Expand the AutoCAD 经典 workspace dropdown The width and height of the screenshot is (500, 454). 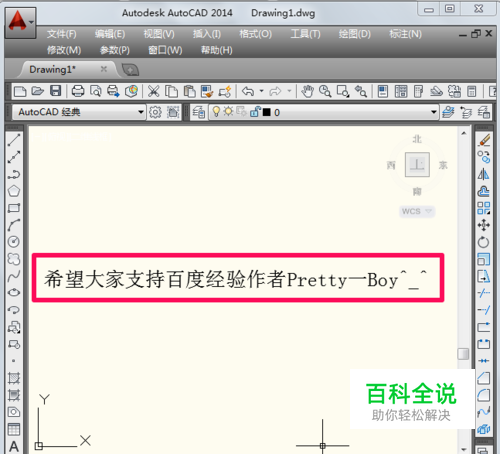(x=141, y=112)
